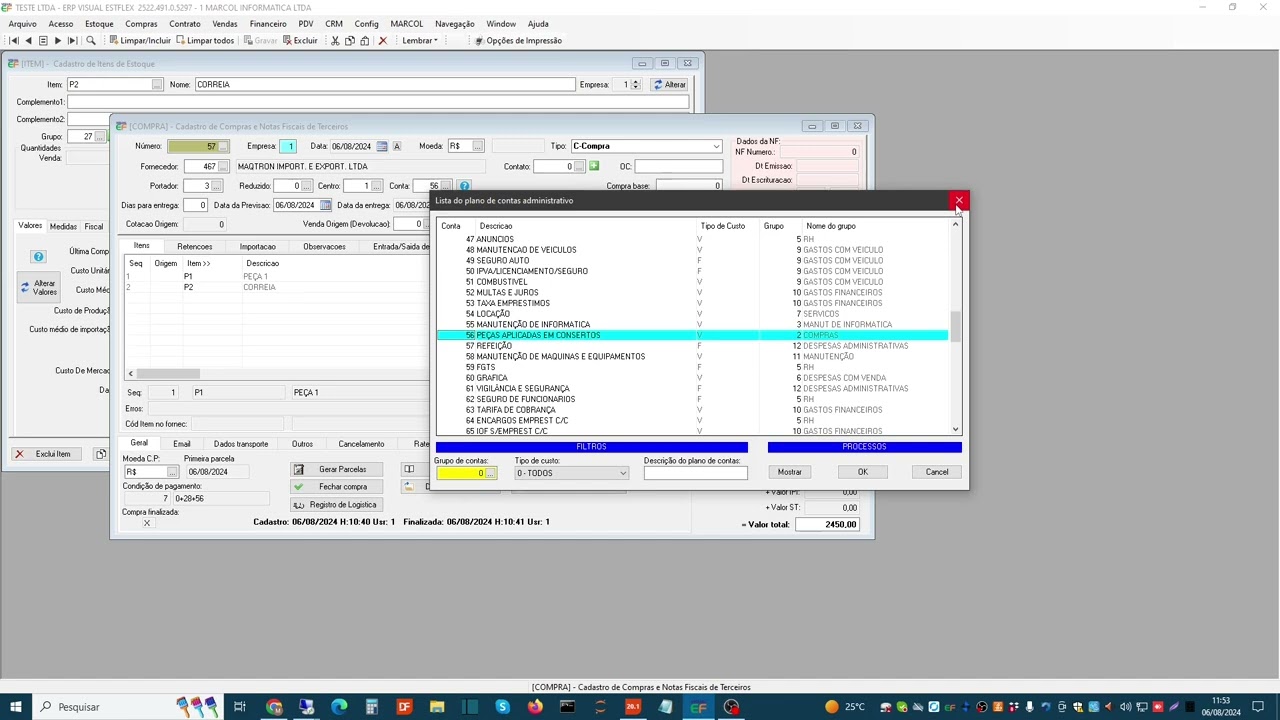
Task: Open Moeda lookup button in COMPRA window
Action: click(x=478, y=147)
